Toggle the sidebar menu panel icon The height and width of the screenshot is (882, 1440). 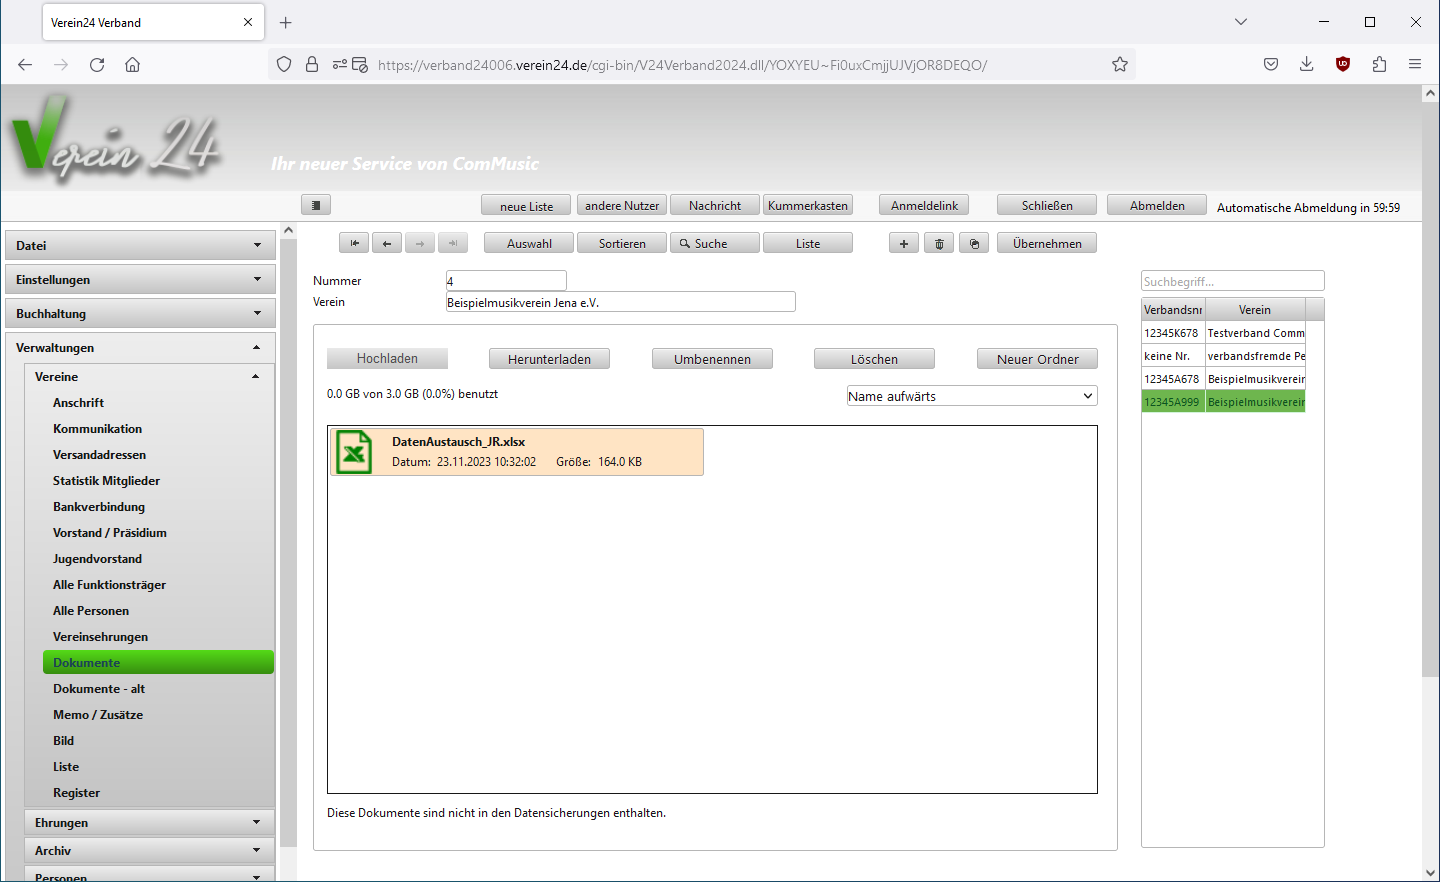316,205
